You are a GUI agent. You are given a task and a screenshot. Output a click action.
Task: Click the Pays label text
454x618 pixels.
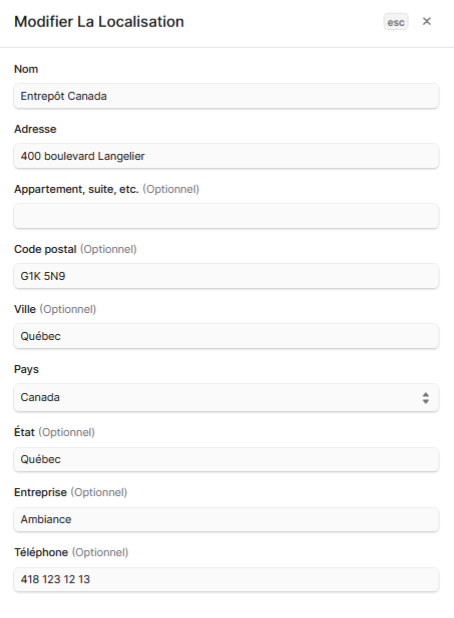point(26,370)
